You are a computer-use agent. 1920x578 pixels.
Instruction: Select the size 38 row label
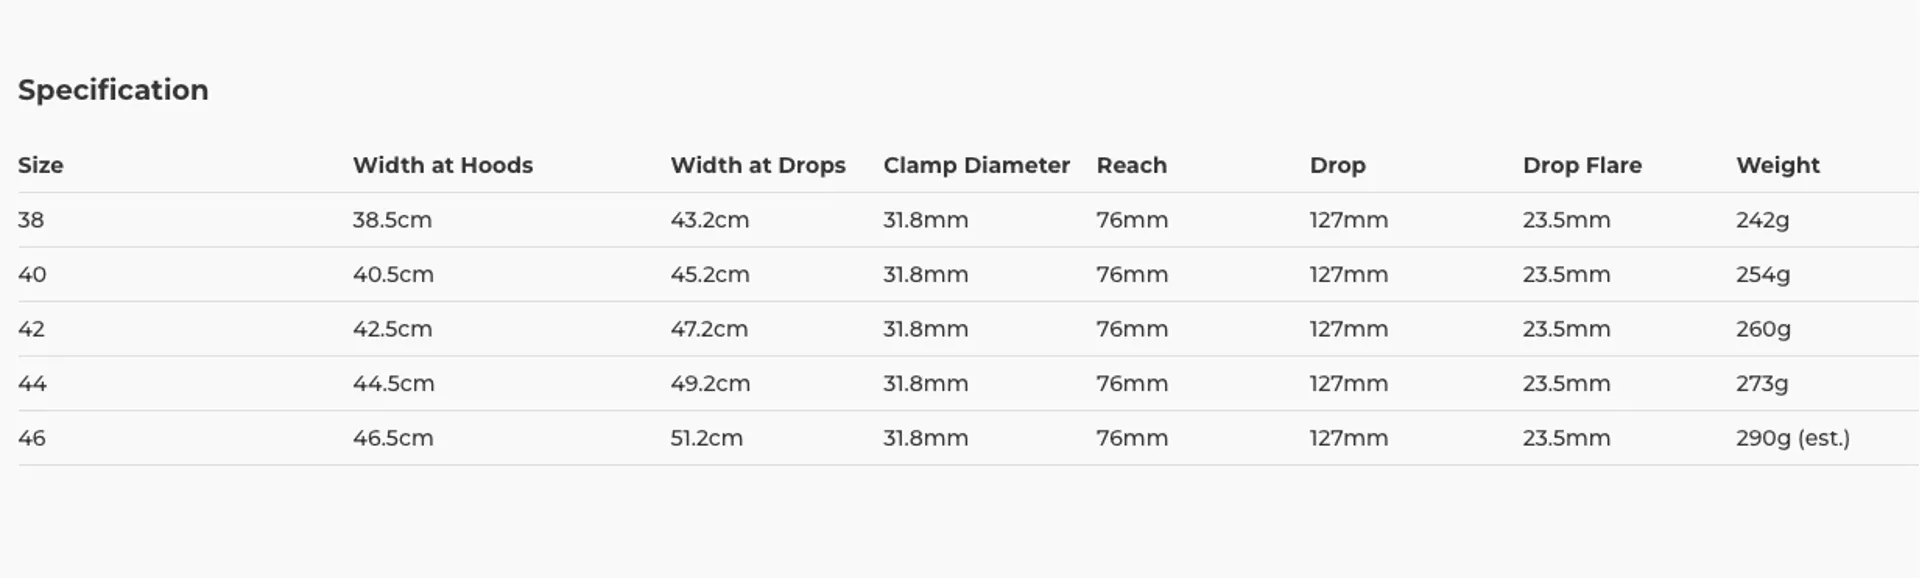[x=31, y=220]
